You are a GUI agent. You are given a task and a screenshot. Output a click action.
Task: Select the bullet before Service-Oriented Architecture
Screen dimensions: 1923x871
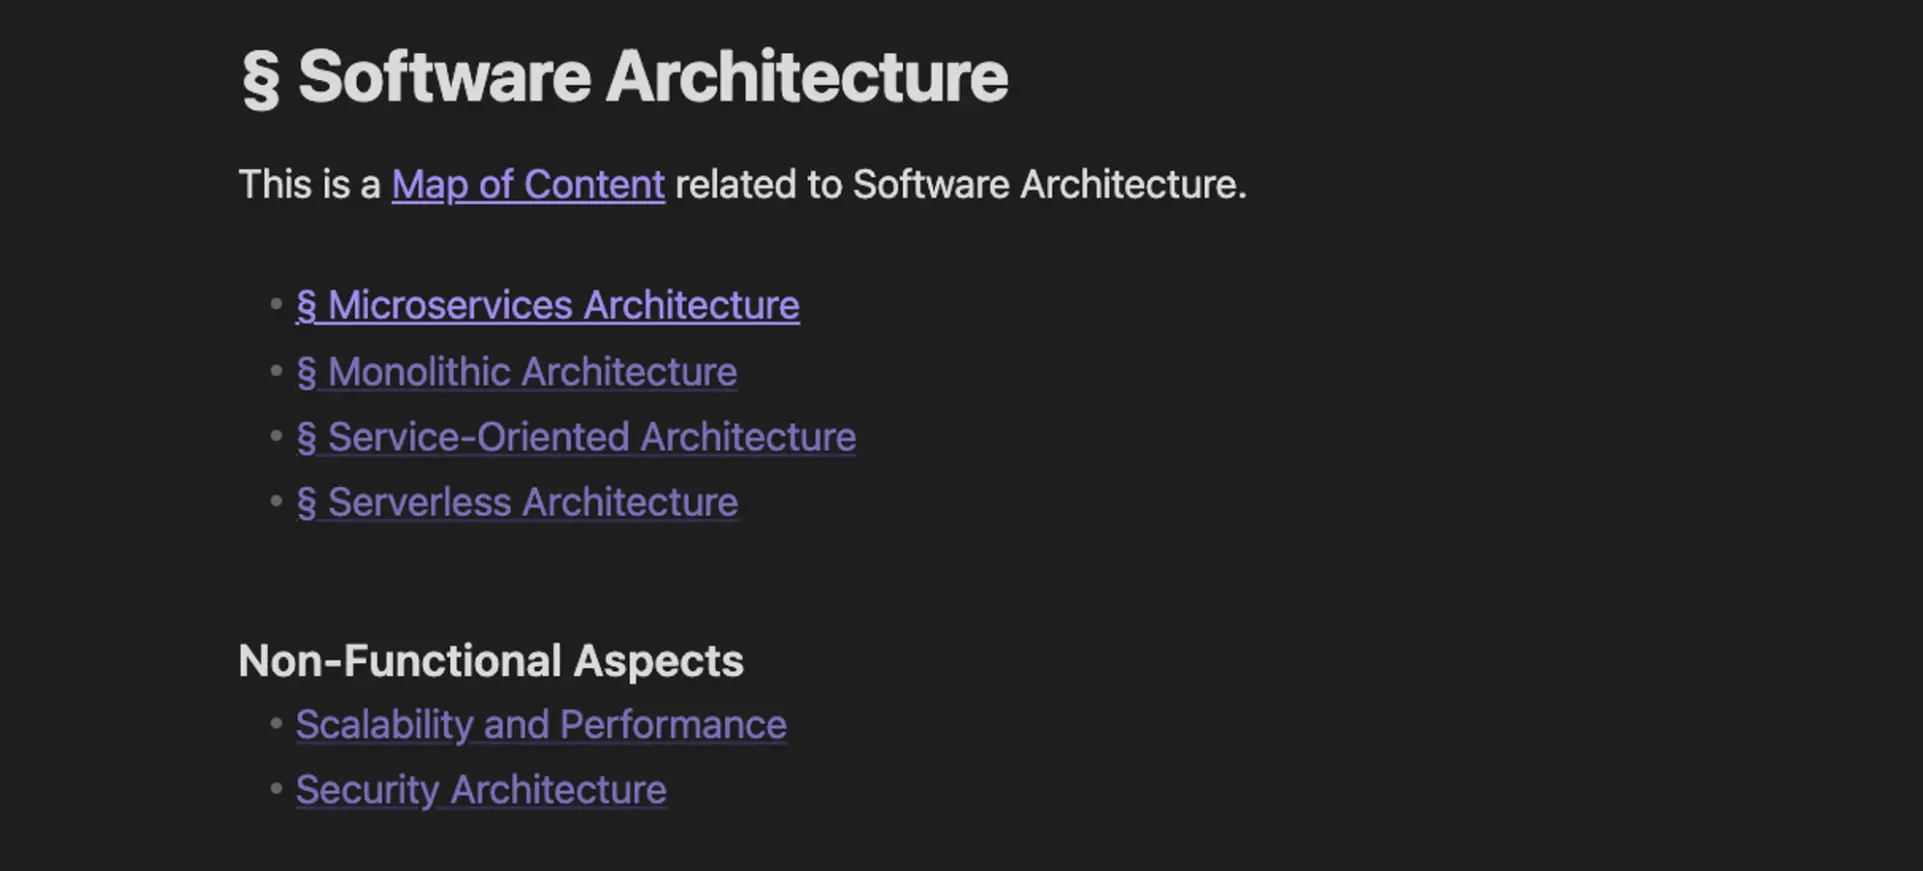click(277, 436)
